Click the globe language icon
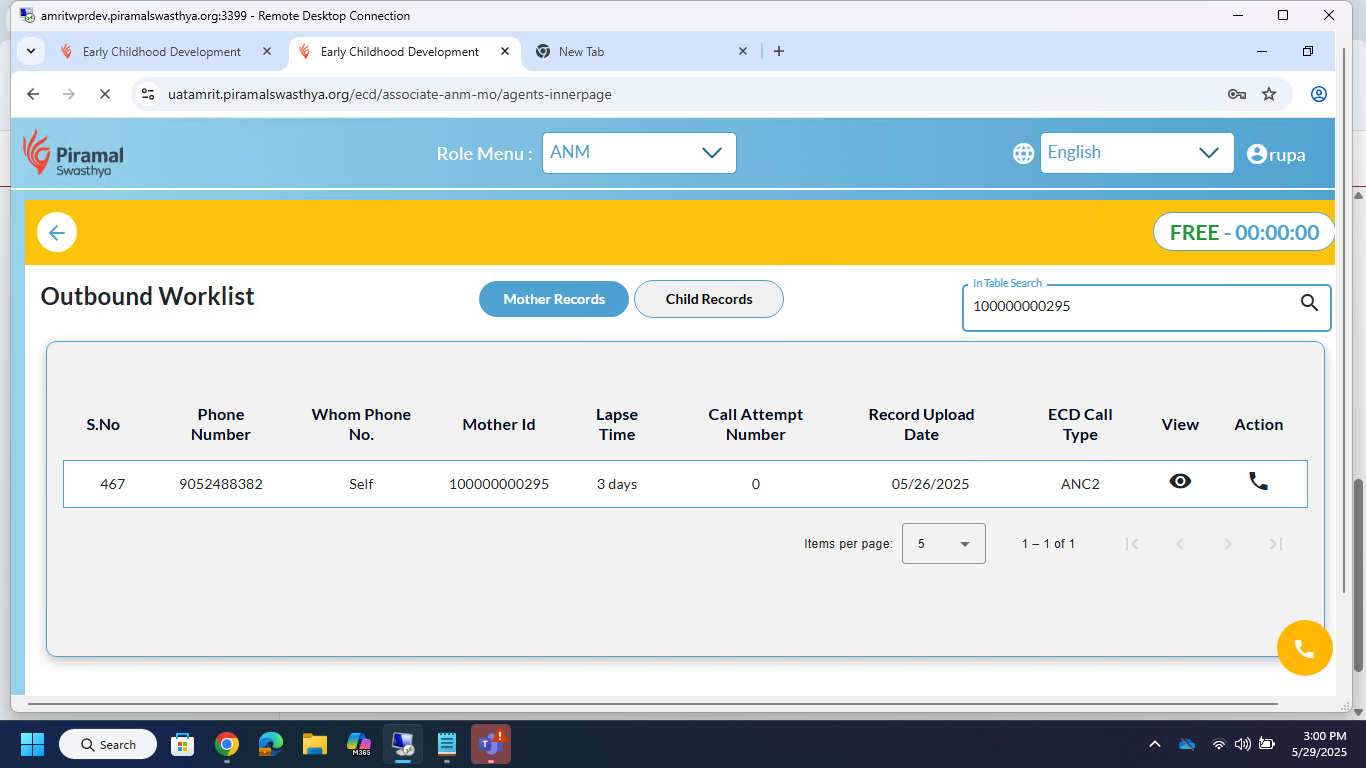 tap(1023, 153)
